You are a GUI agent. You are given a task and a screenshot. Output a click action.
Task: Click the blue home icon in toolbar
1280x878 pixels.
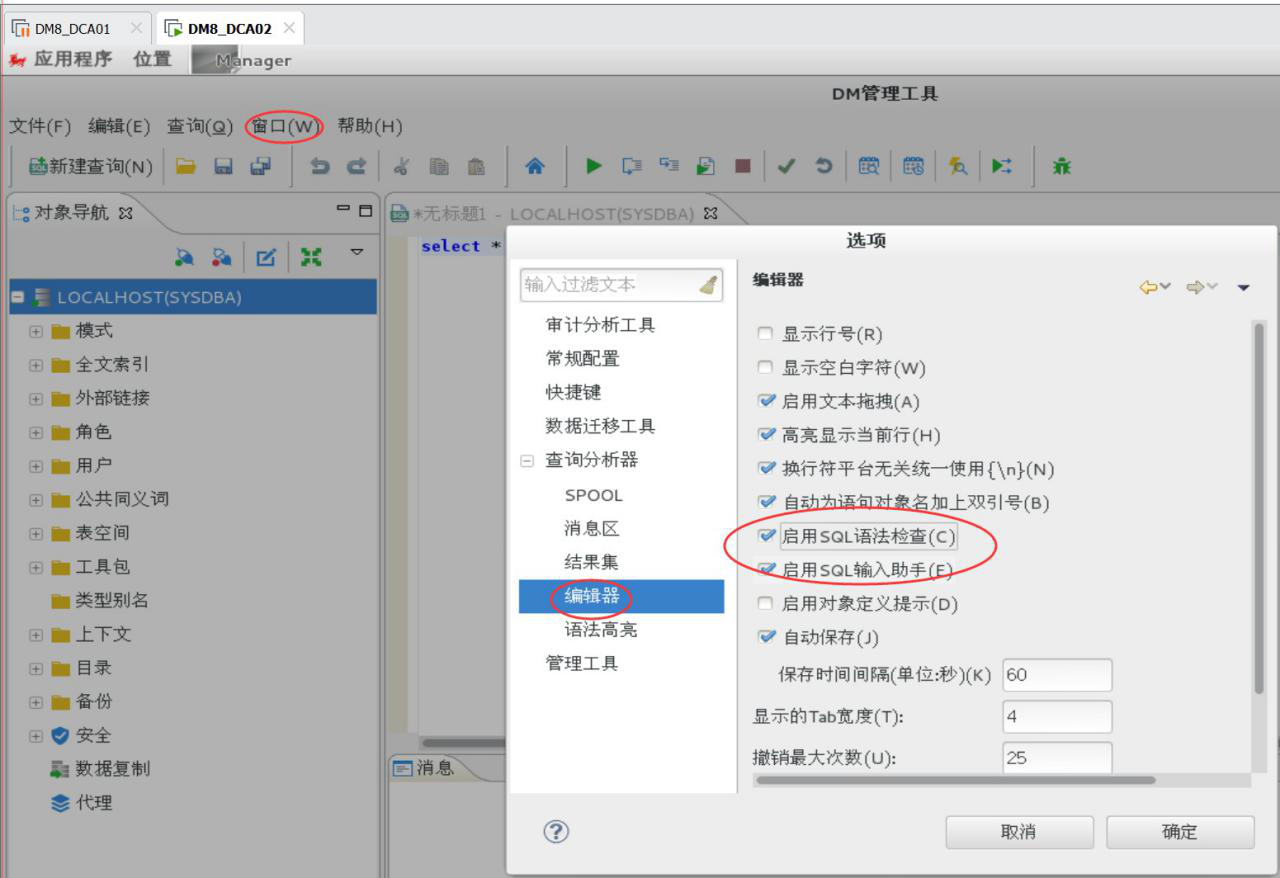tap(535, 167)
